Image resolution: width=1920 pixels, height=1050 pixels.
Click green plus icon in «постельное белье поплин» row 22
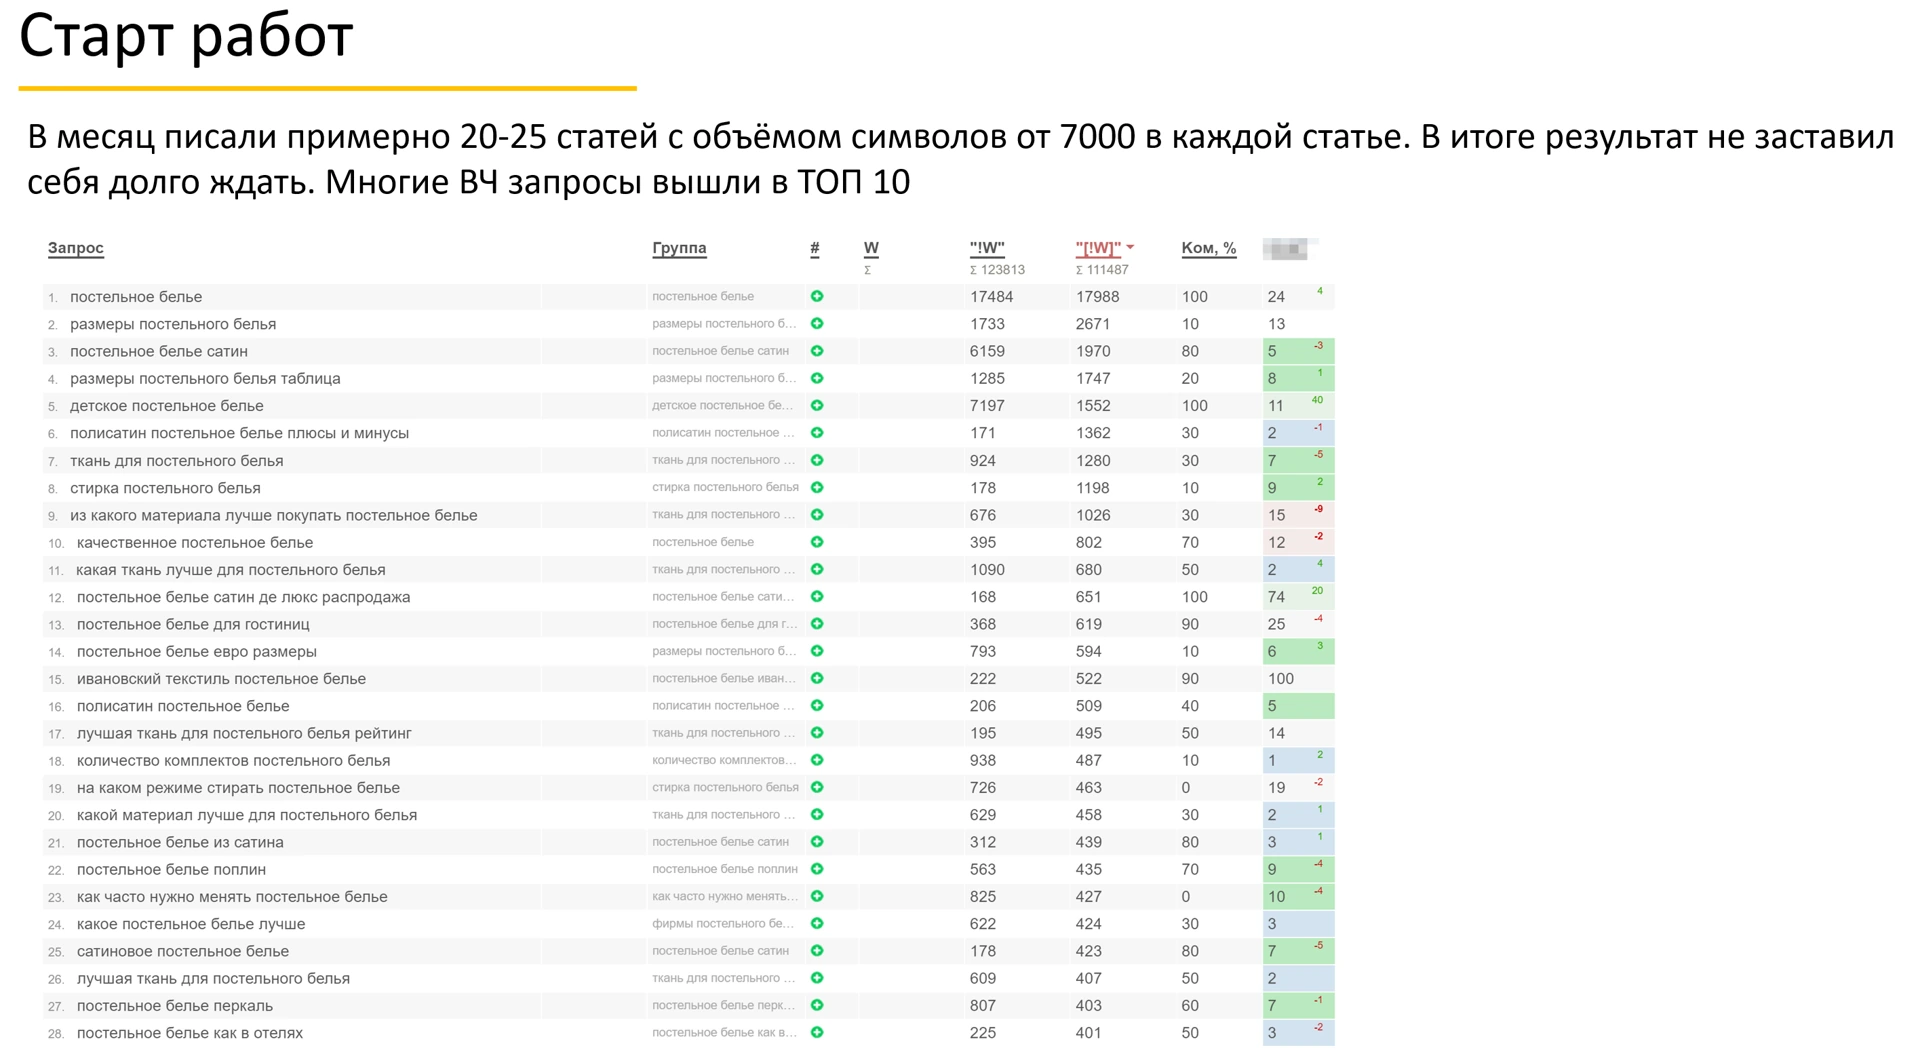click(x=817, y=870)
